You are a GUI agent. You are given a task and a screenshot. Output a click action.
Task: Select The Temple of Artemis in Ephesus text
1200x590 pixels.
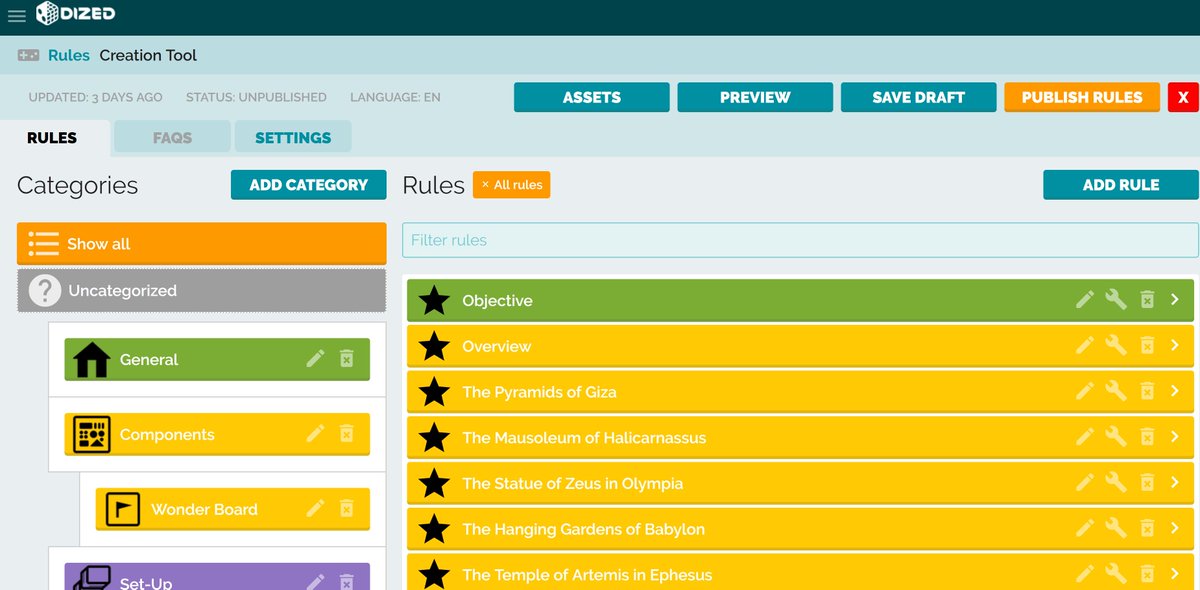(587, 574)
